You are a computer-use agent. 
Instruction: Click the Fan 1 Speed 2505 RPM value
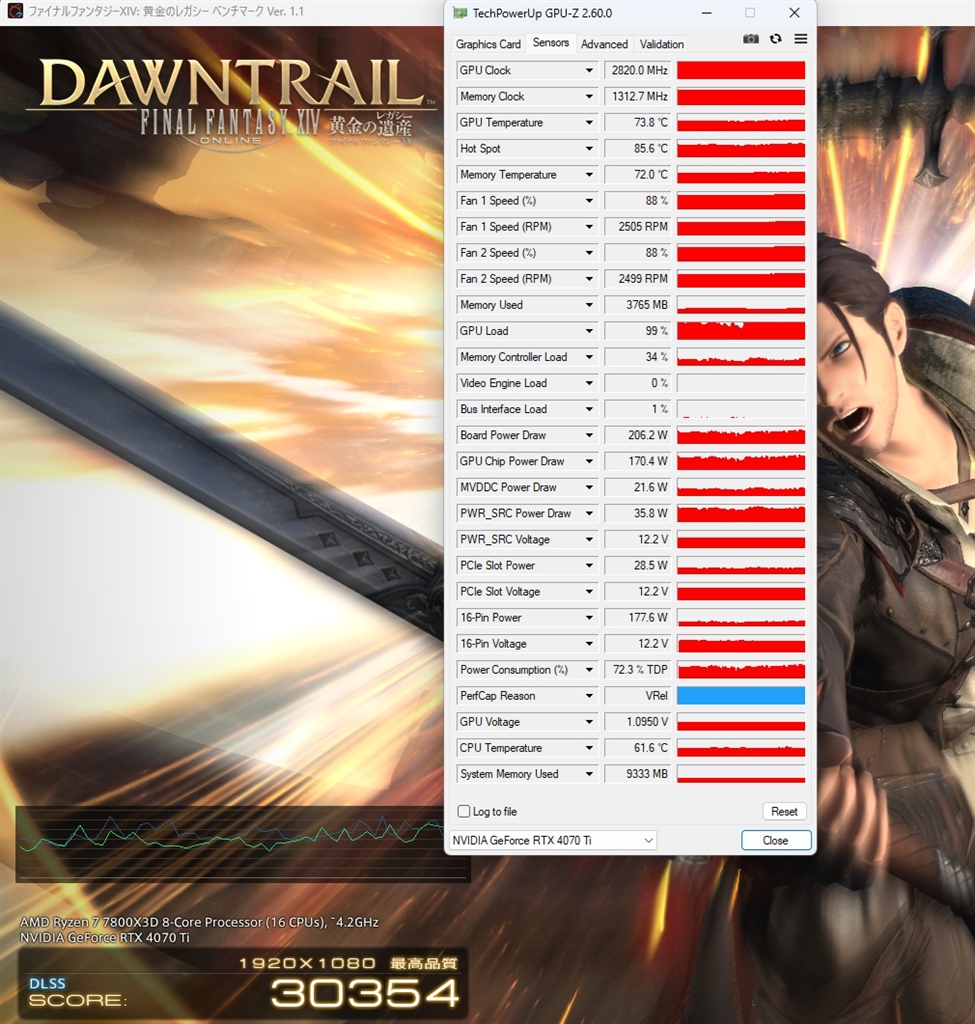click(x=638, y=227)
